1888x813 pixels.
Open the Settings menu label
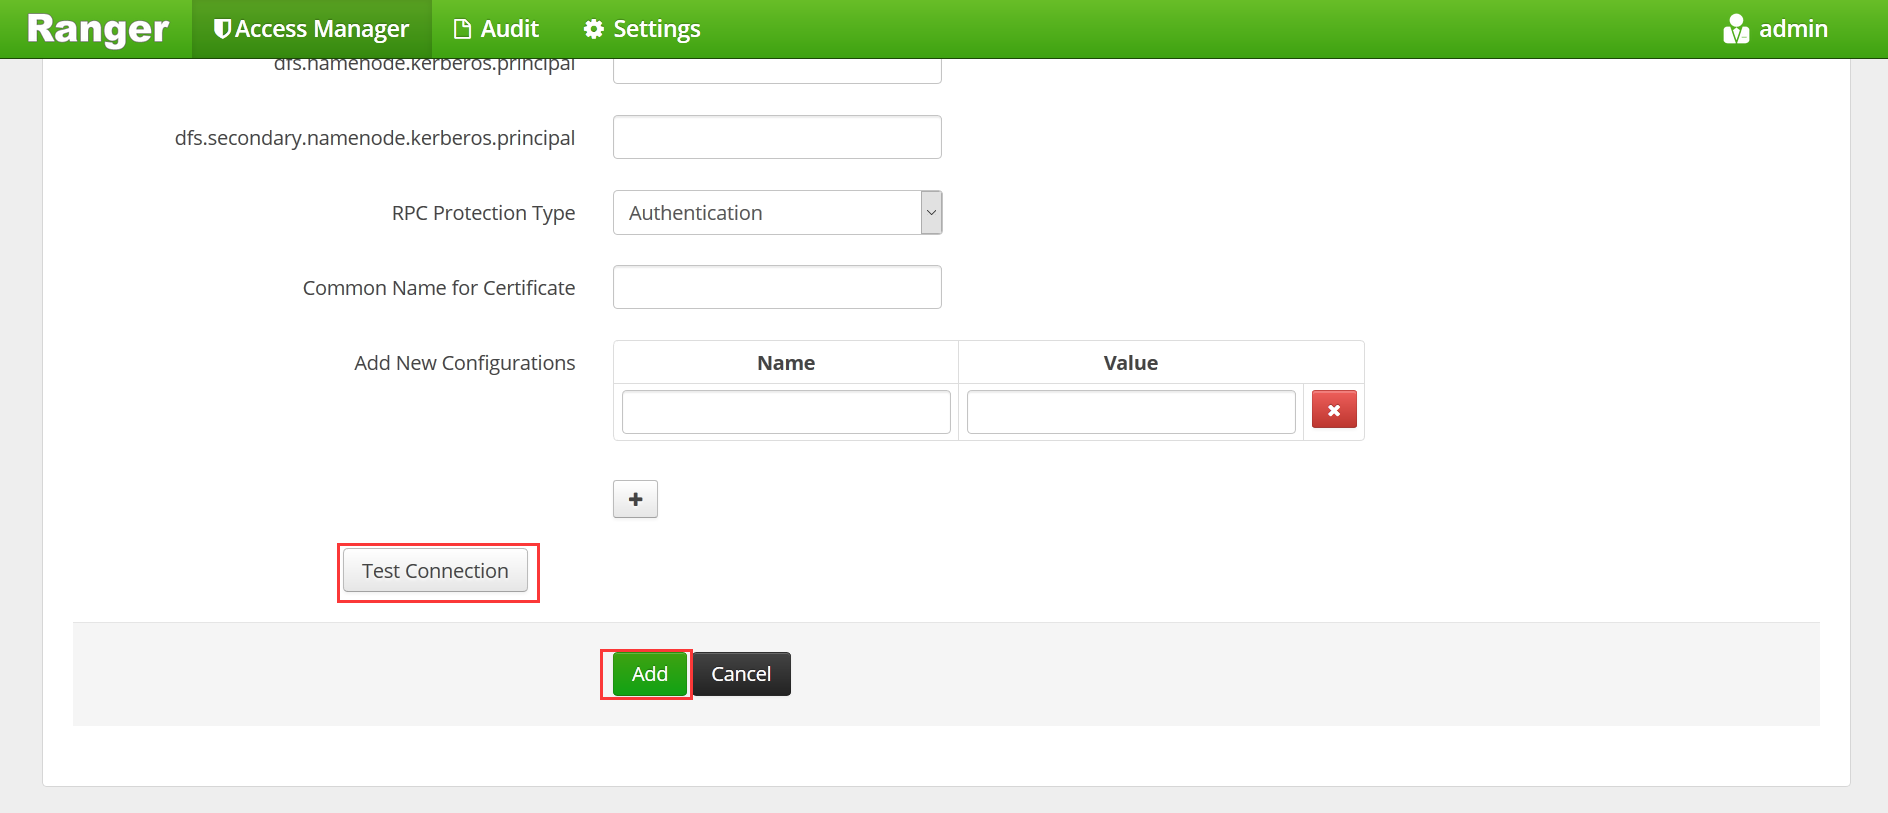click(x=656, y=29)
